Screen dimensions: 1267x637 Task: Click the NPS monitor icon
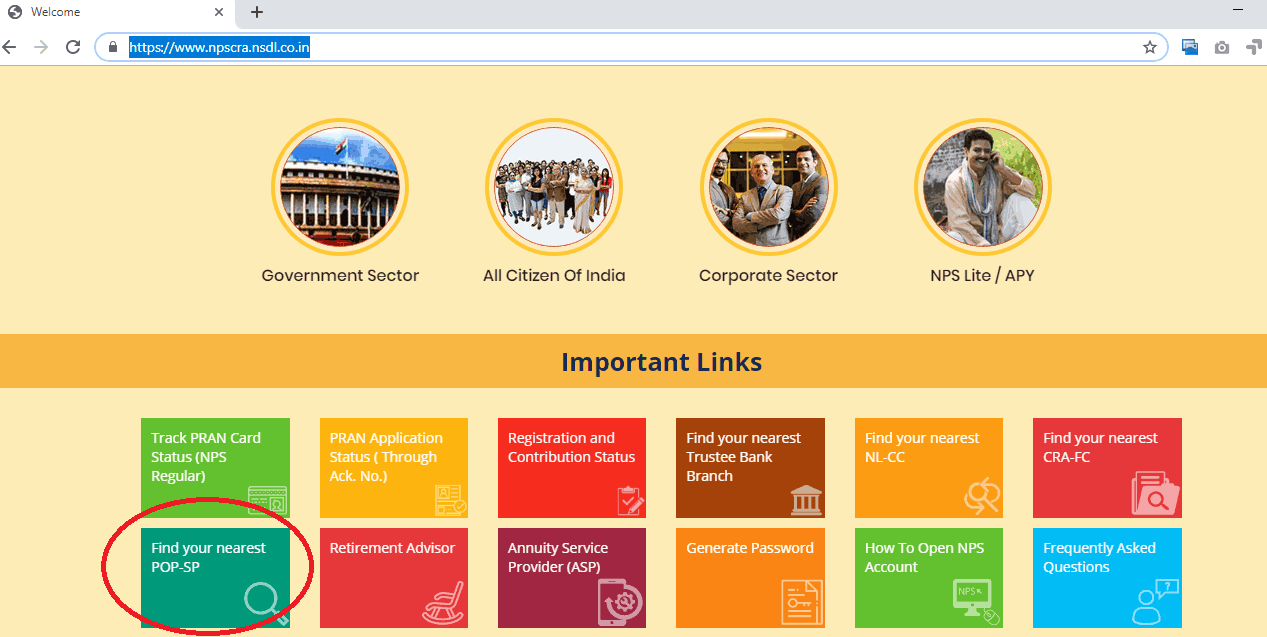coord(974,602)
